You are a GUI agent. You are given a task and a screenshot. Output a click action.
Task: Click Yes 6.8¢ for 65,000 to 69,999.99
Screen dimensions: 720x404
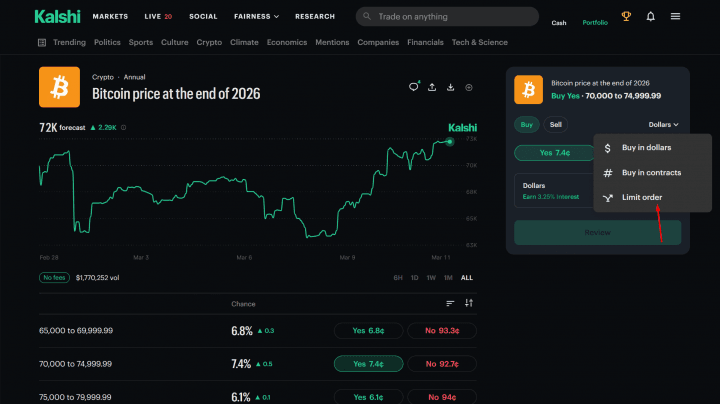point(368,330)
